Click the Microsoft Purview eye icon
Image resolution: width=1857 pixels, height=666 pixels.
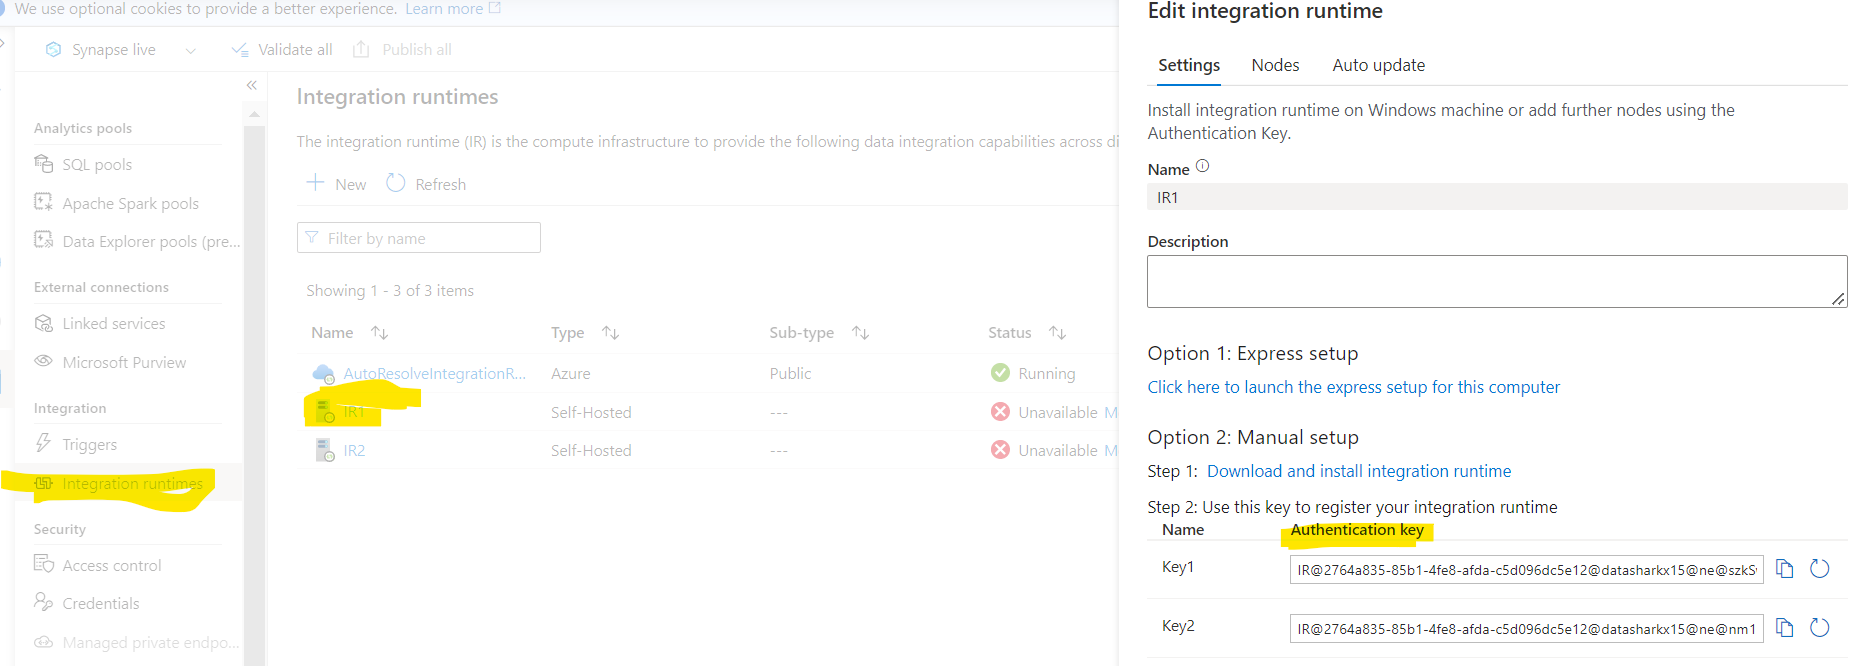coord(44,361)
